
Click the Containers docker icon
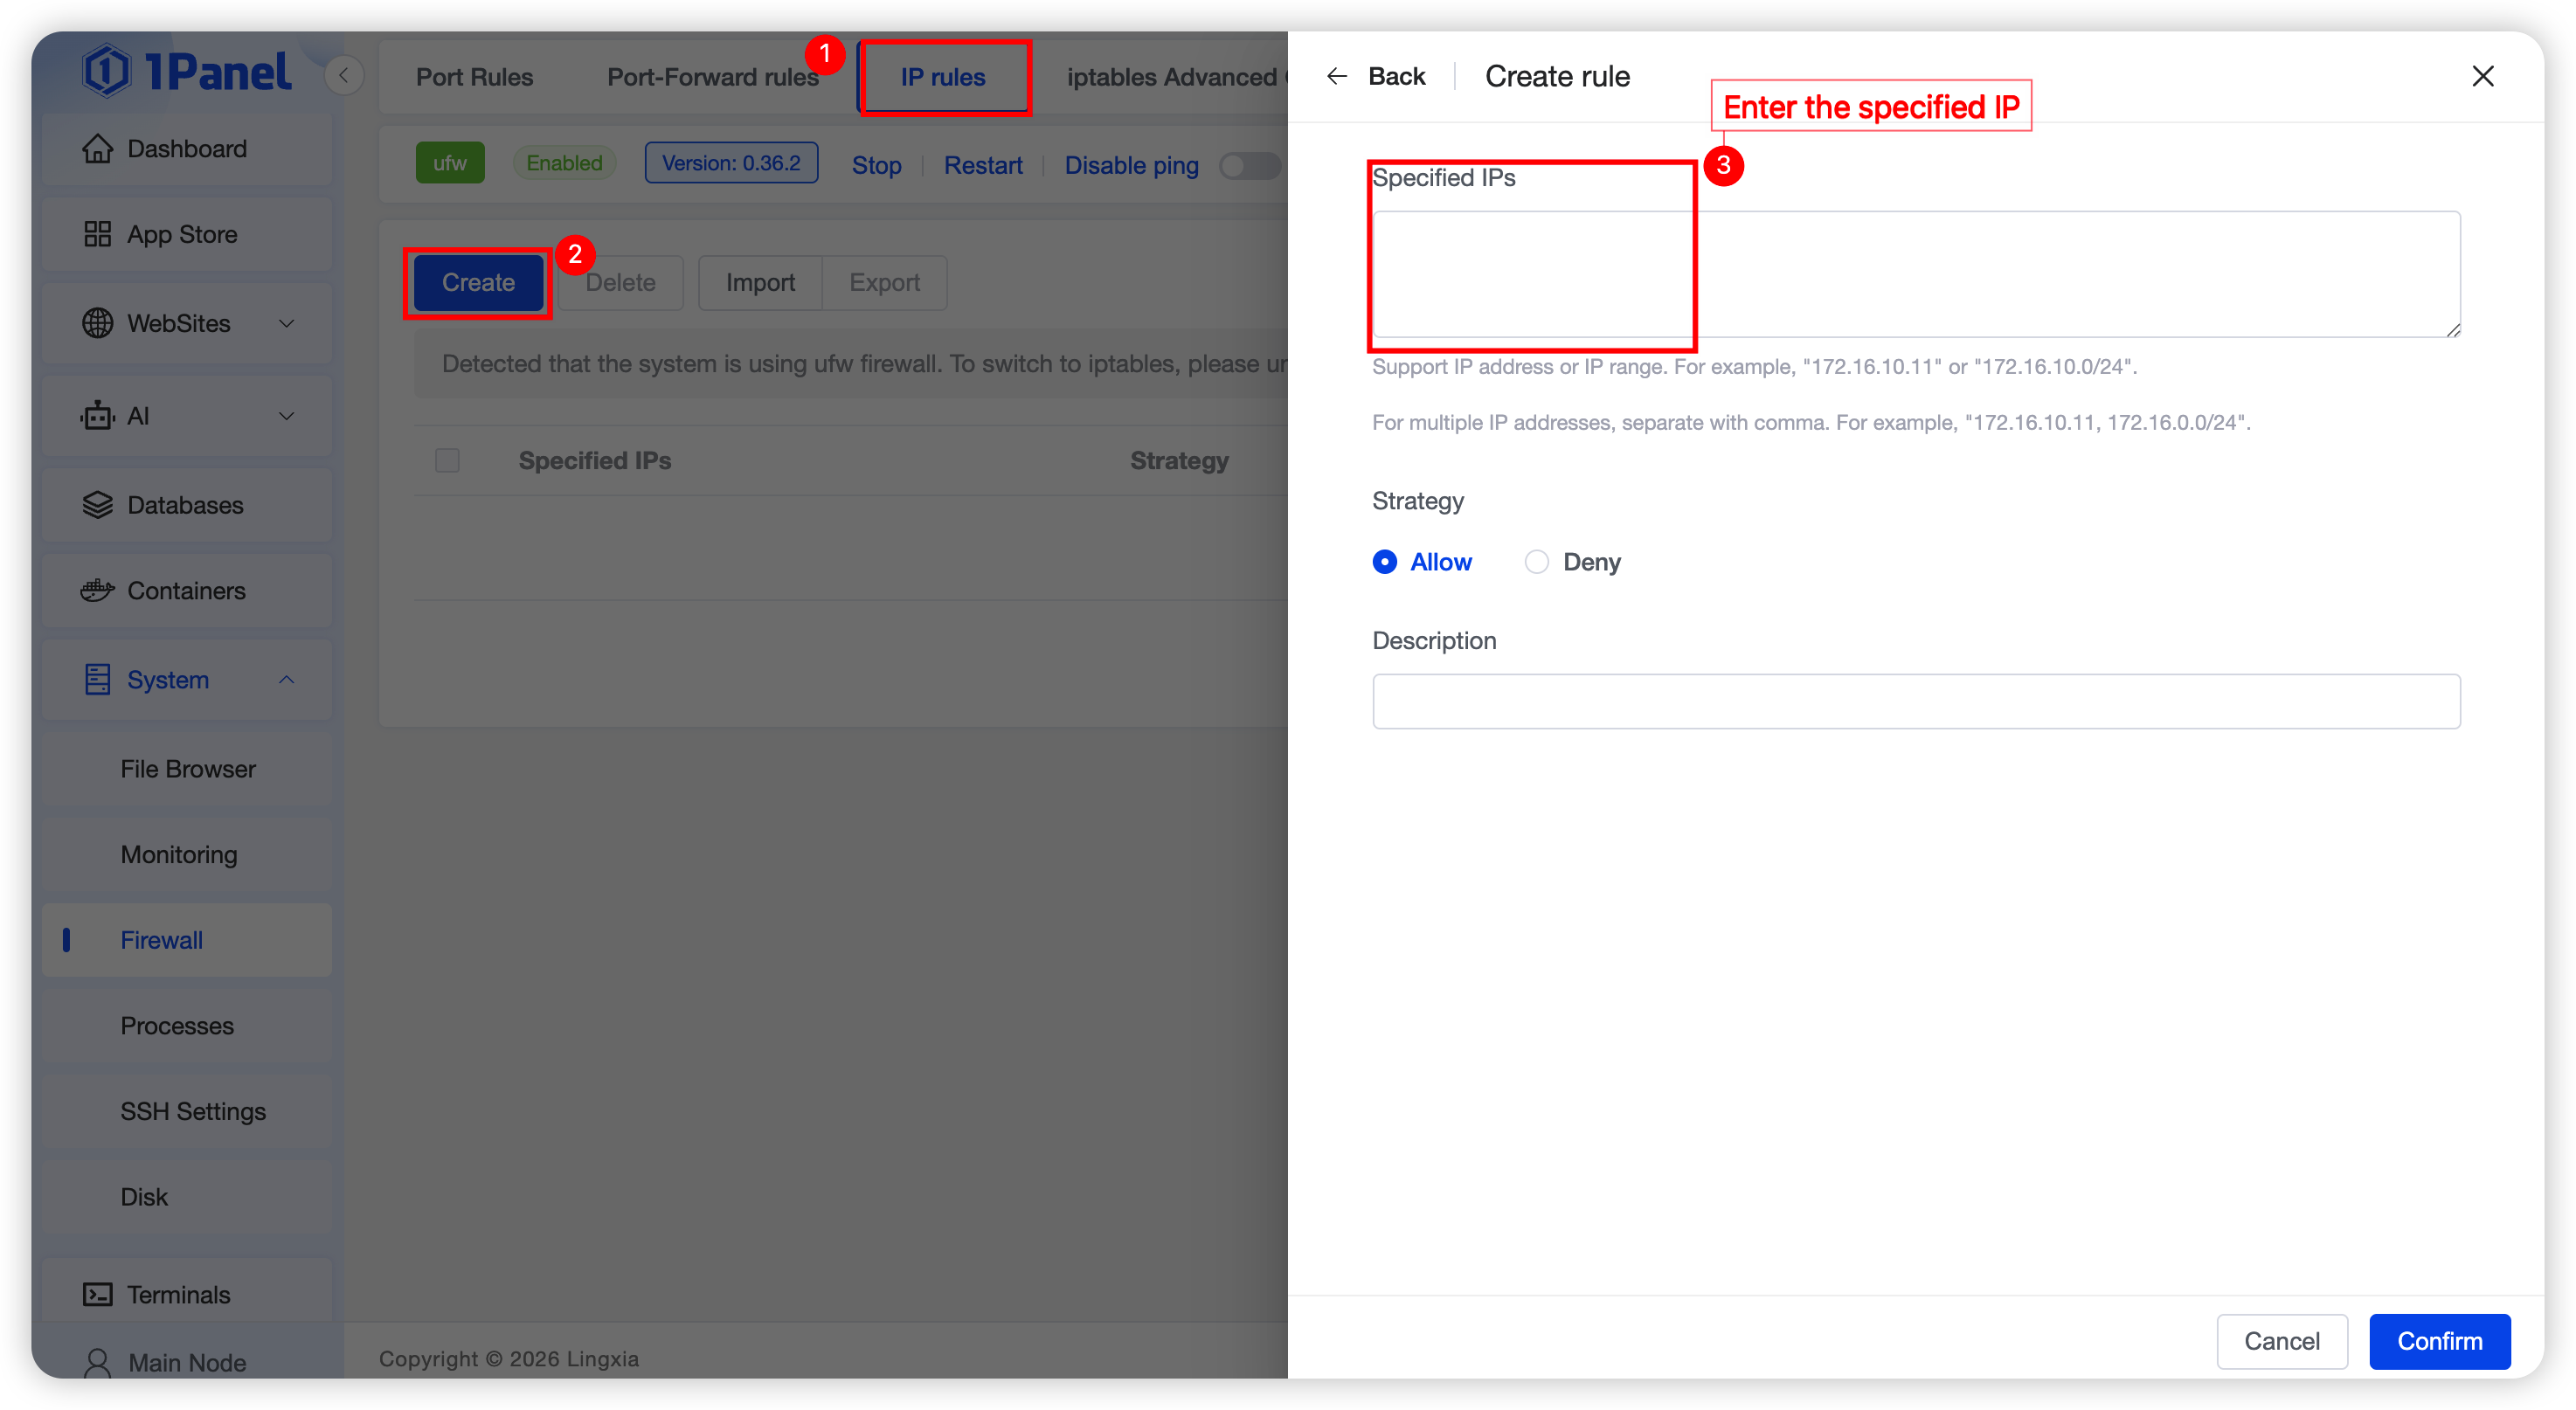pos(97,591)
